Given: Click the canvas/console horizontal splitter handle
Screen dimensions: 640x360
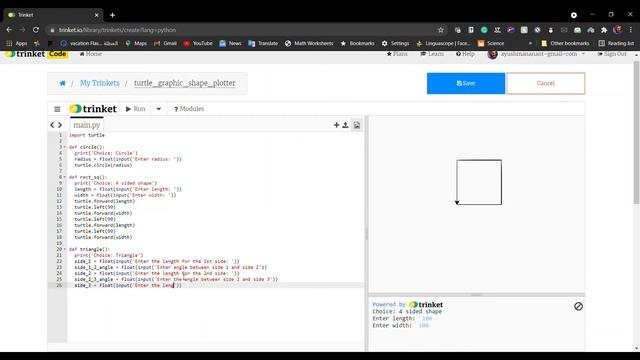Looking at the screenshot, I should [476, 294].
